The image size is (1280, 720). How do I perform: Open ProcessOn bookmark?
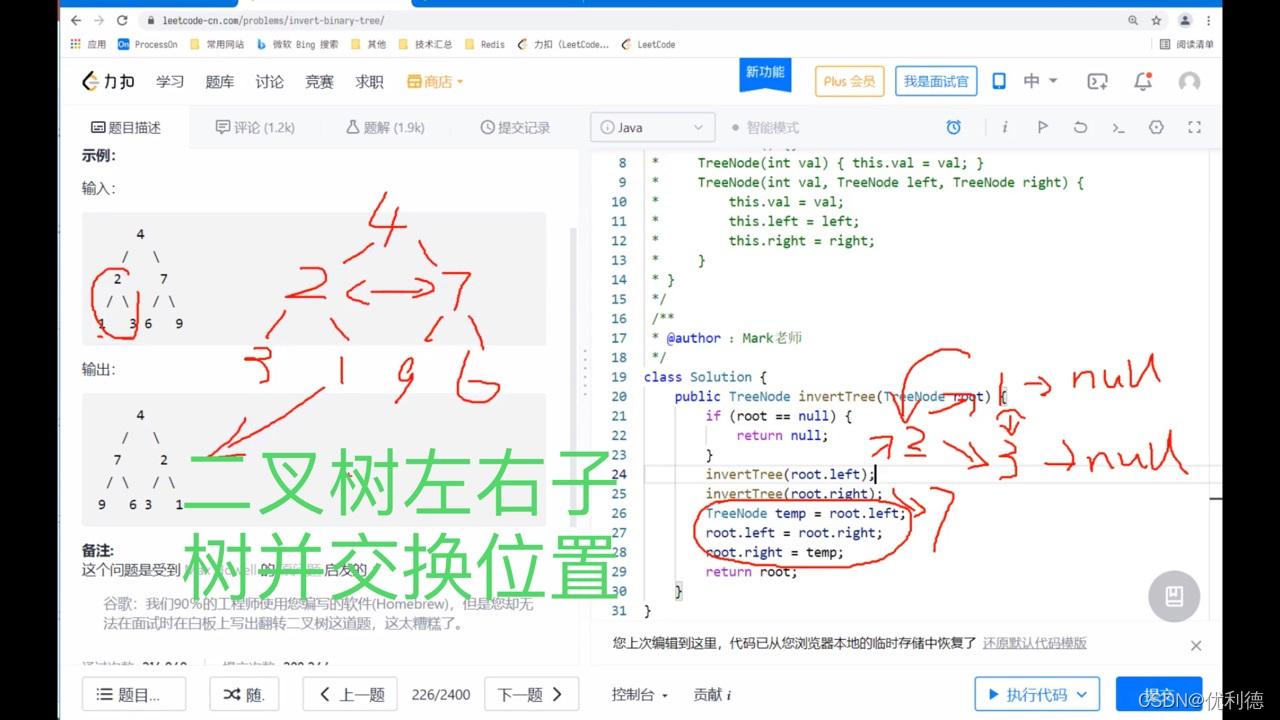147,44
